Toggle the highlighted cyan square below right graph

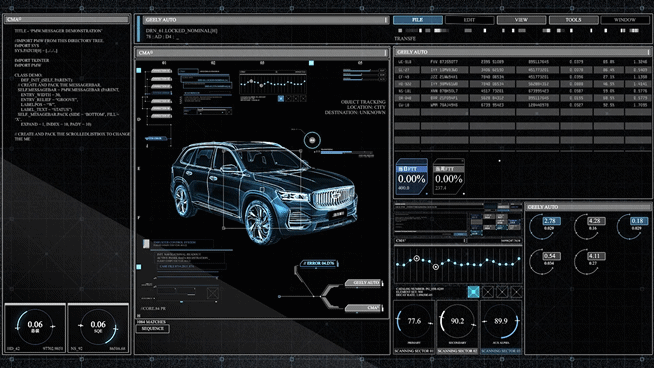(473, 292)
